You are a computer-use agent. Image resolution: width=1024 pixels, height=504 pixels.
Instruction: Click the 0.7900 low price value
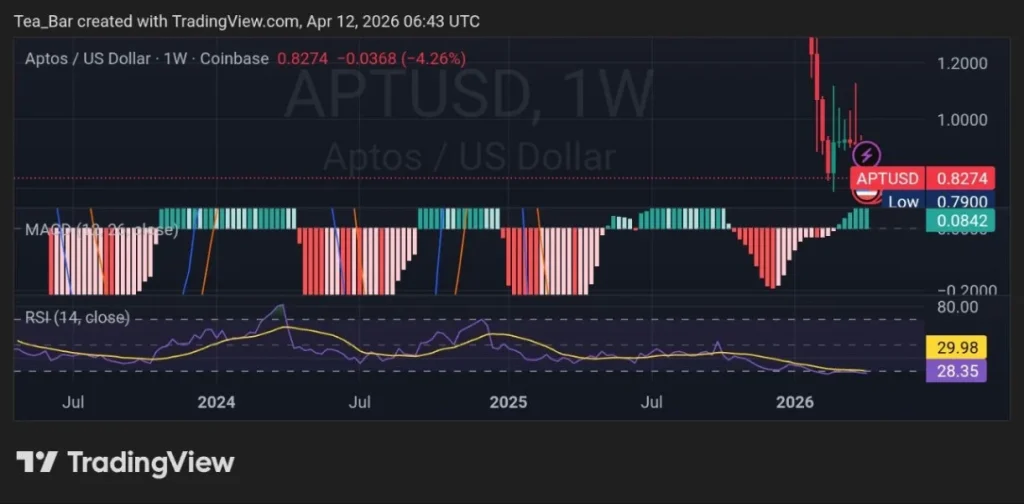(x=960, y=202)
